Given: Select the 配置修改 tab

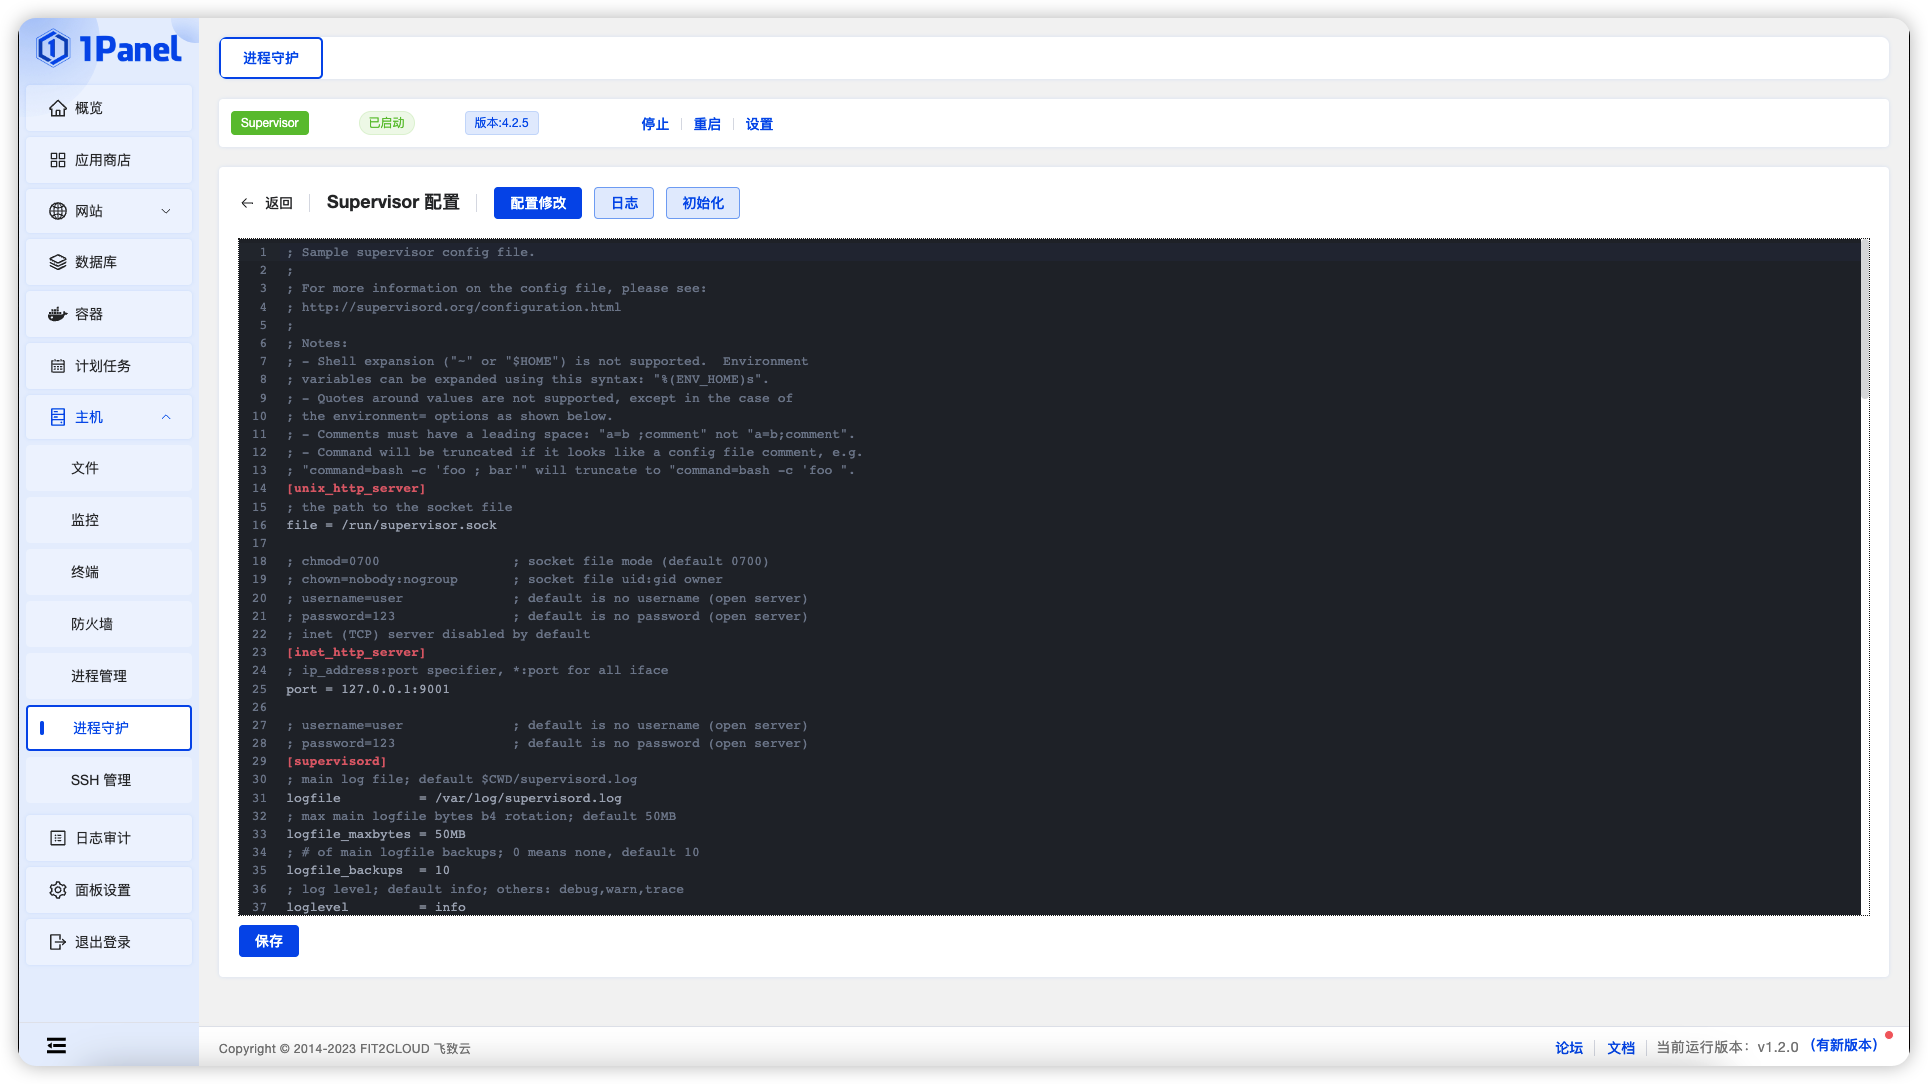Looking at the screenshot, I should point(538,203).
